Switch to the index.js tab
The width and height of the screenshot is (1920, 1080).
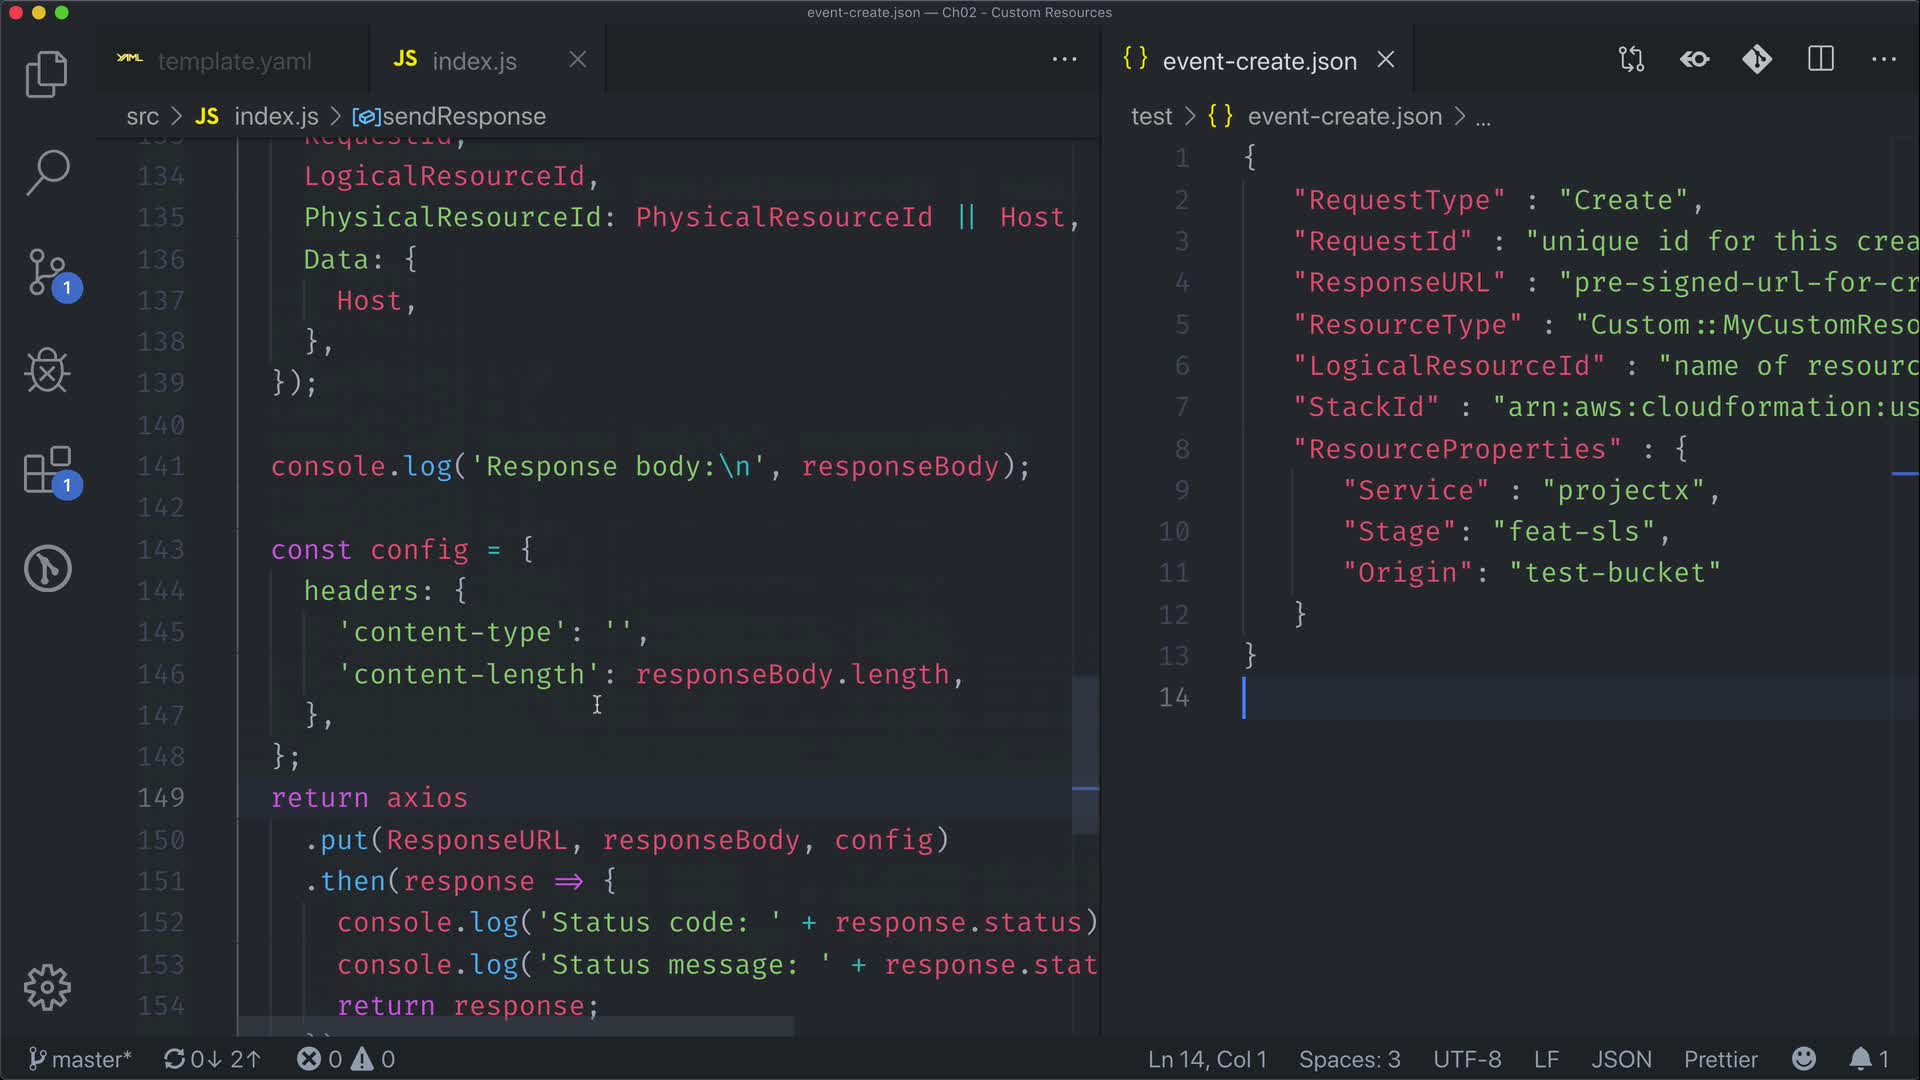click(474, 61)
